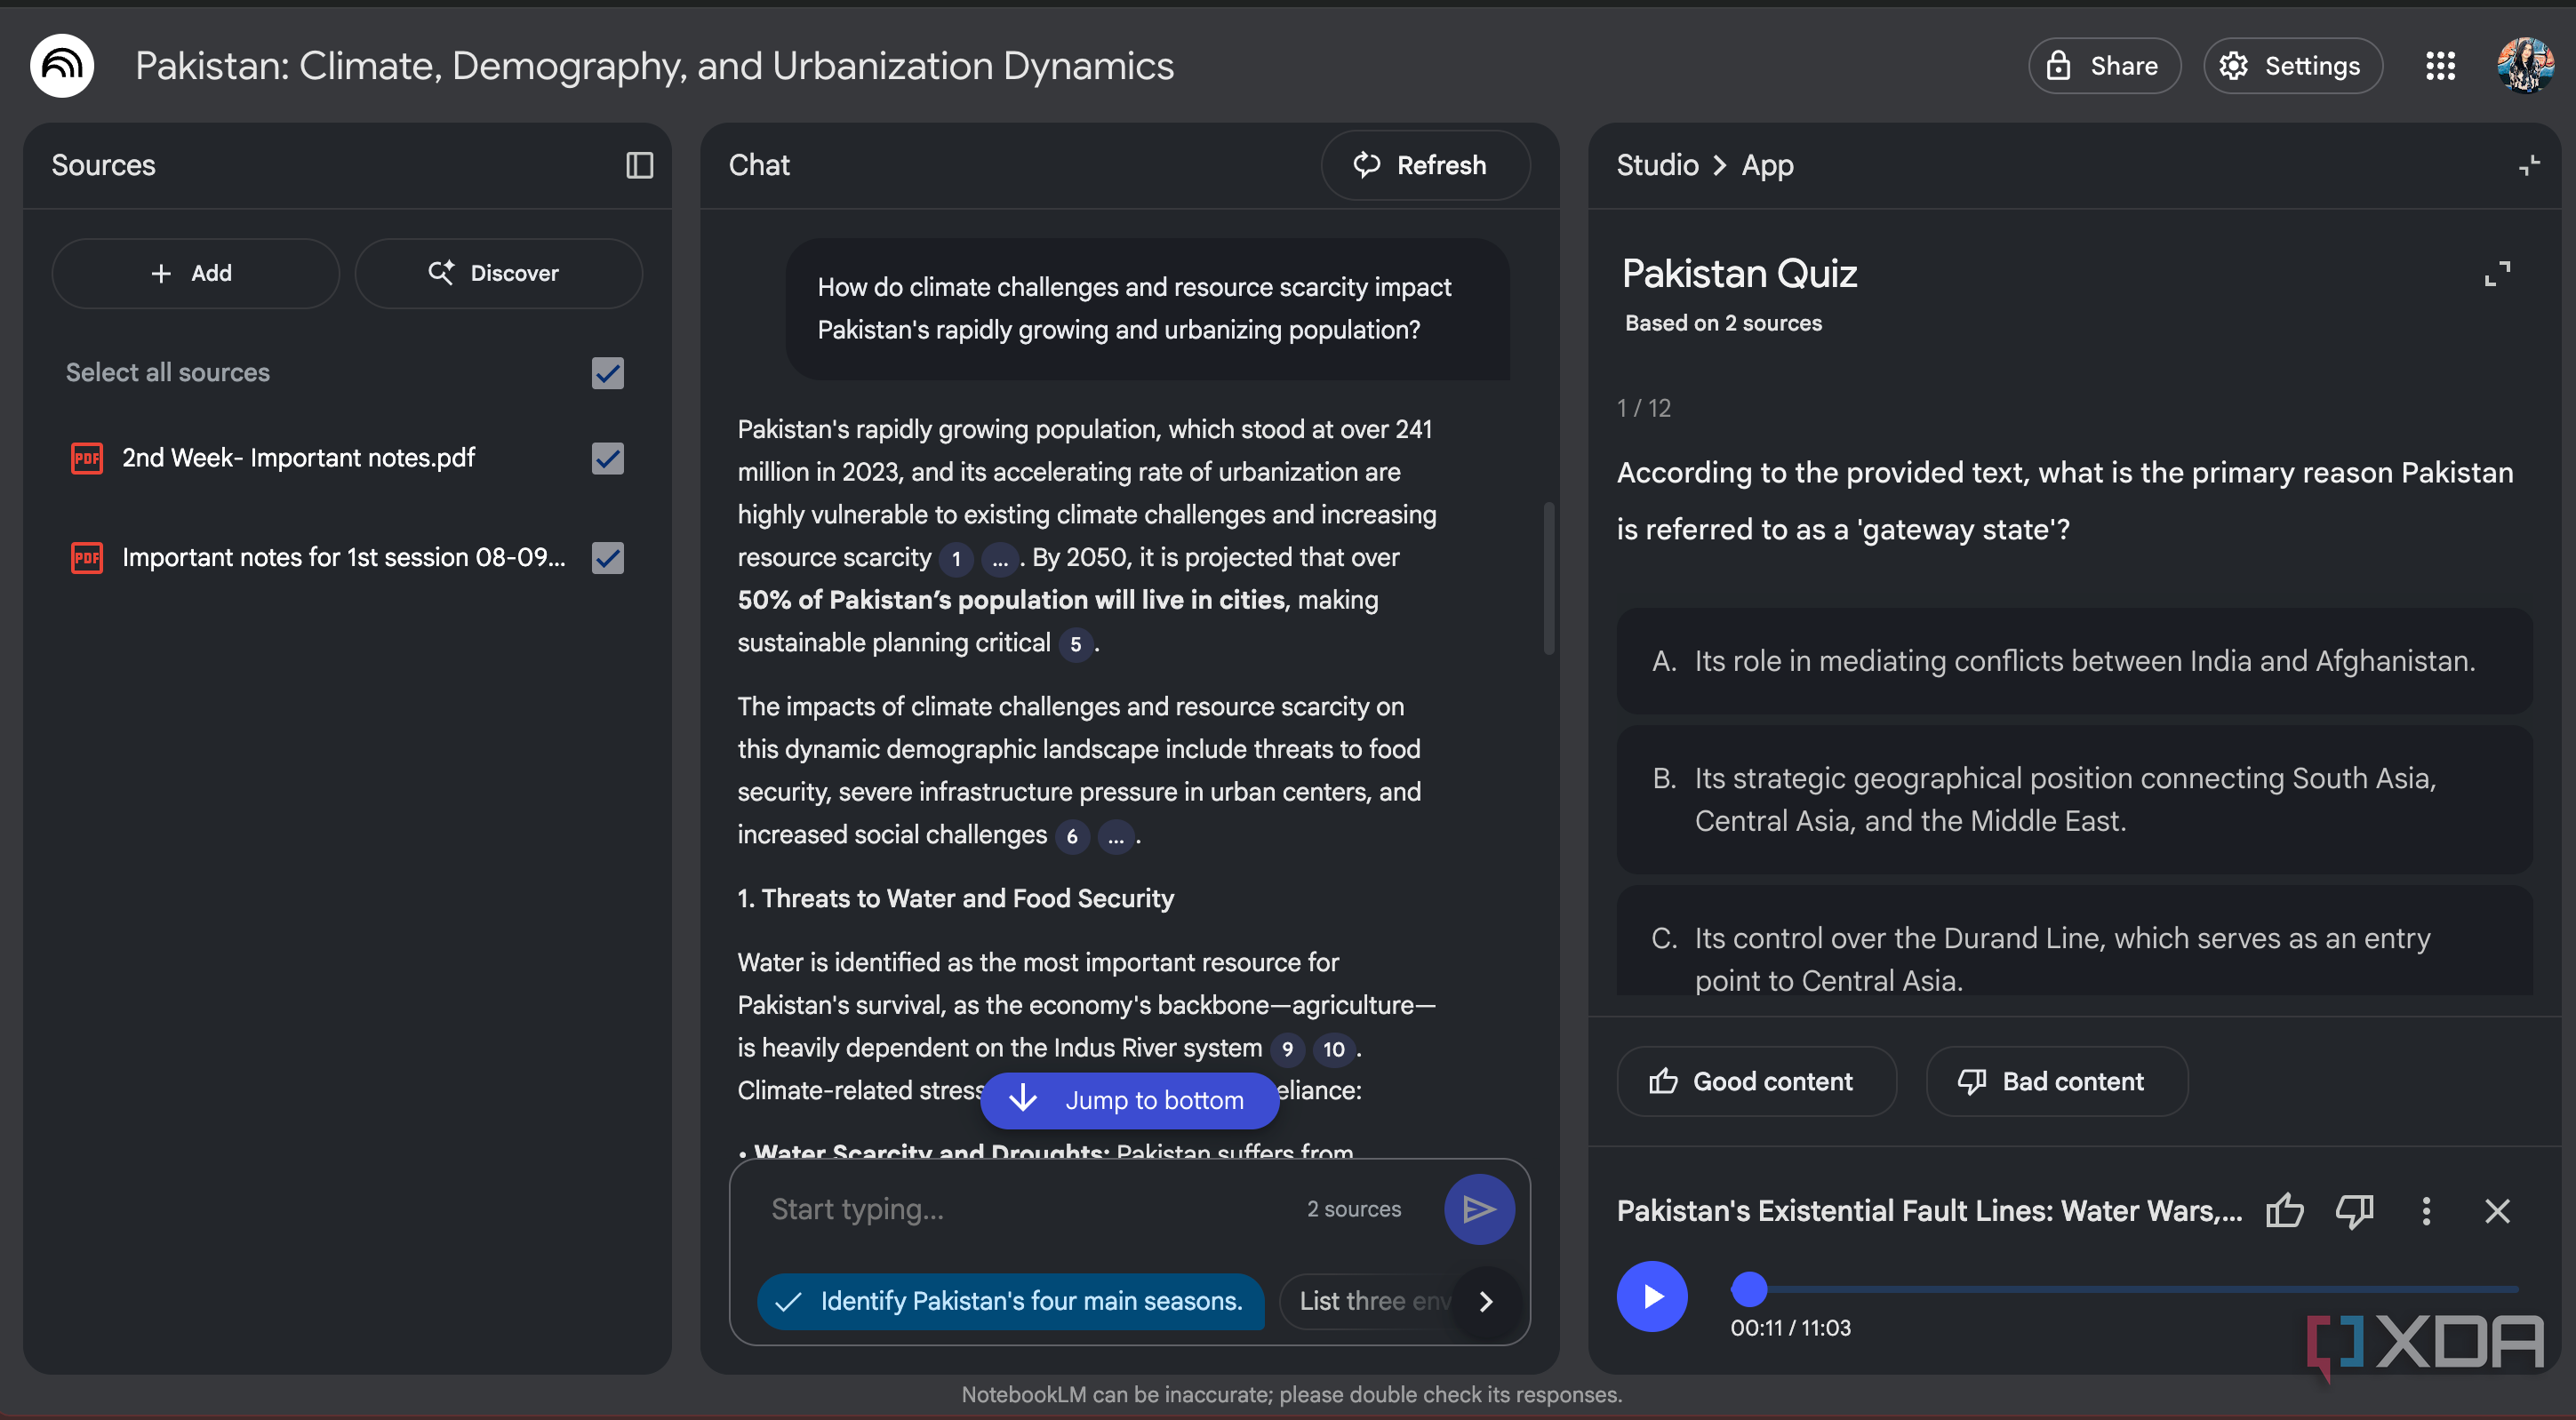Close the audio overview player
This screenshot has width=2576, height=1420.
[x=2497, y=1211]
